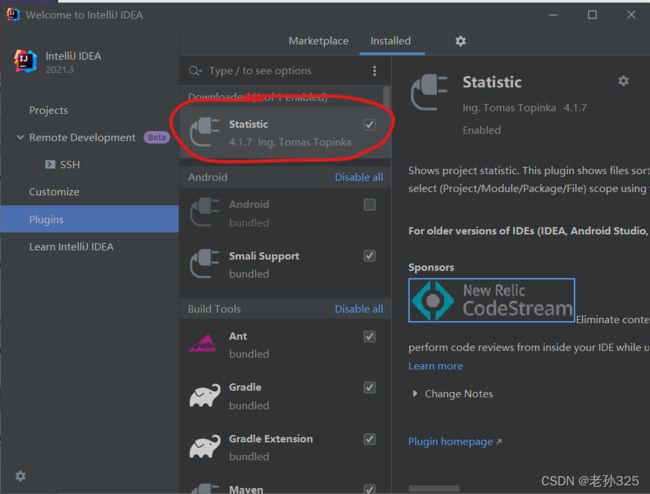Viewport: 650px width, 494px height.
Task: Open the Learn more link
Action: [436, 366]
